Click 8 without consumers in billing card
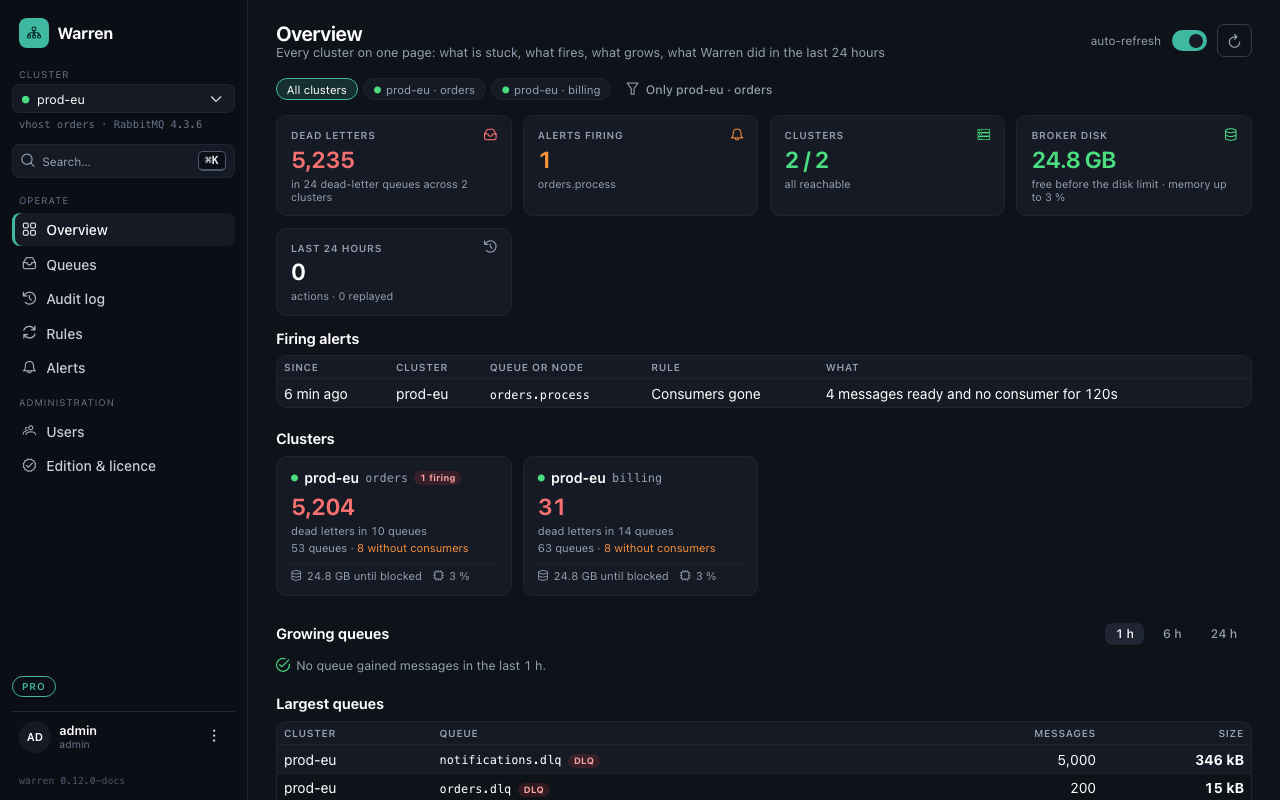 pos(660,548)
